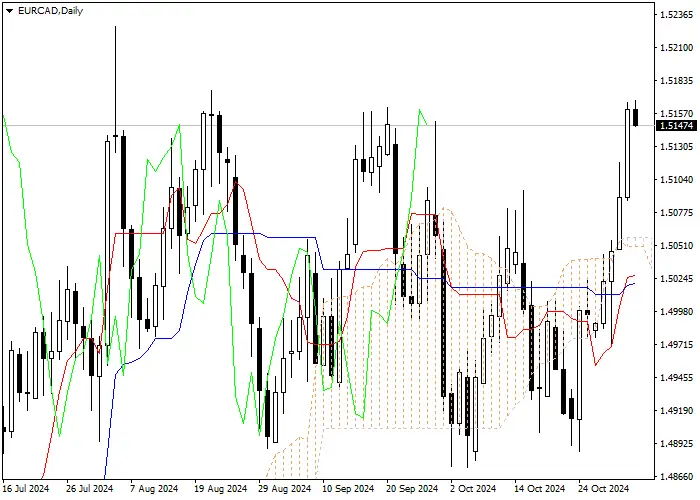Click the 24 Oct 2024 date label
This screenshot has height=500, width=700.
tap(604, 489)
